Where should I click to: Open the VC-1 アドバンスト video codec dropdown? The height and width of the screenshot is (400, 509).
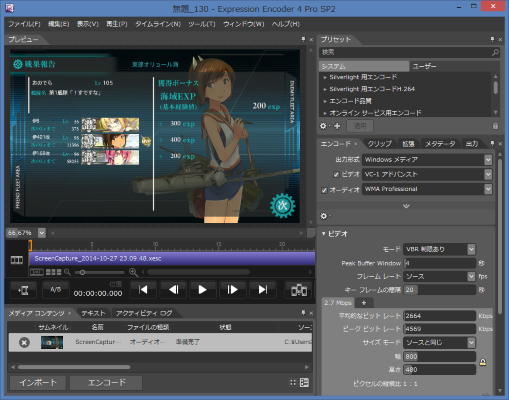coord(488,174)
